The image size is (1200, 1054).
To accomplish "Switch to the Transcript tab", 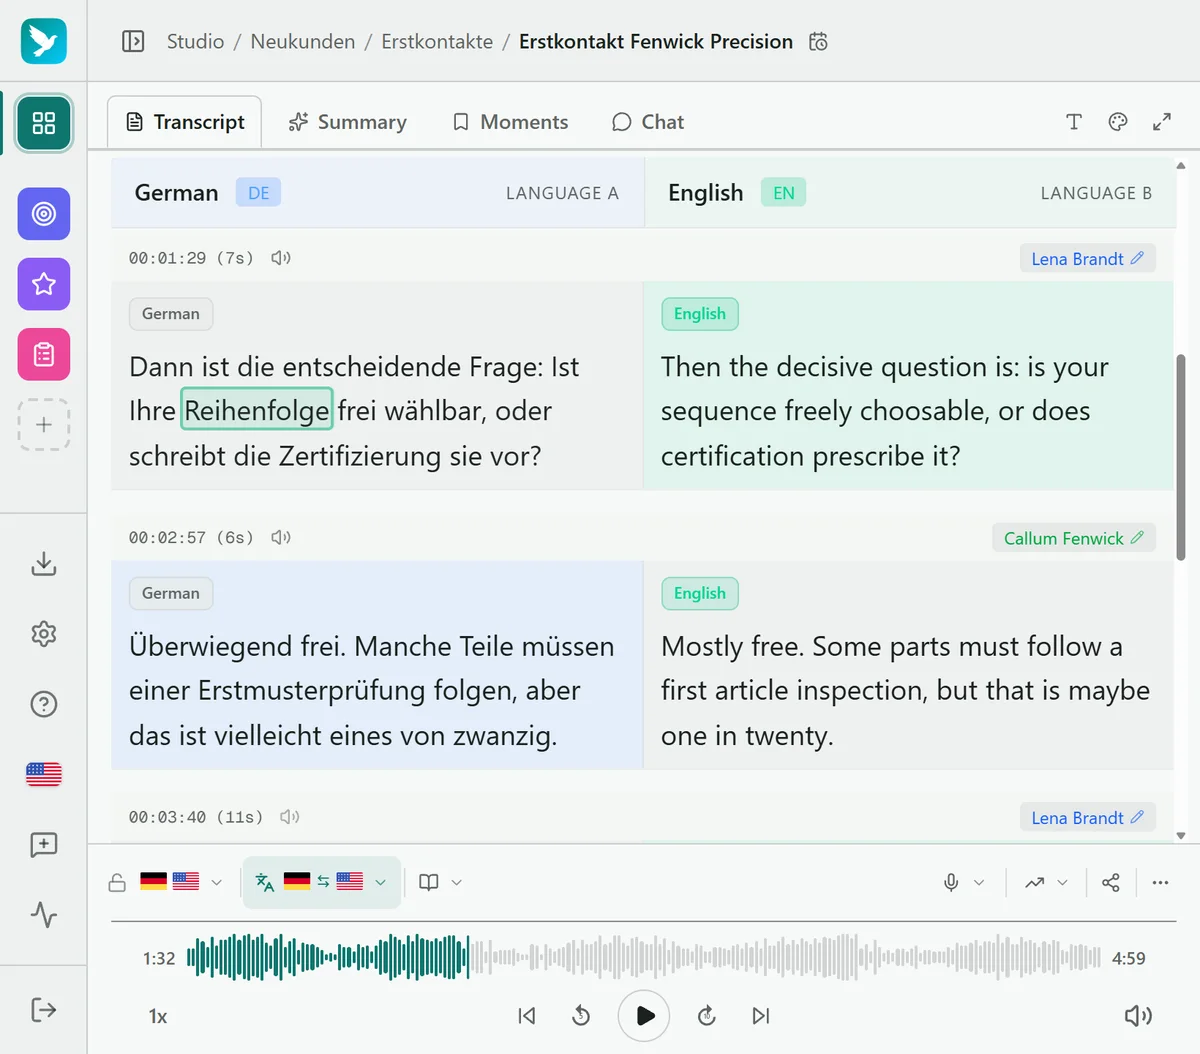I will click(185, 122).
